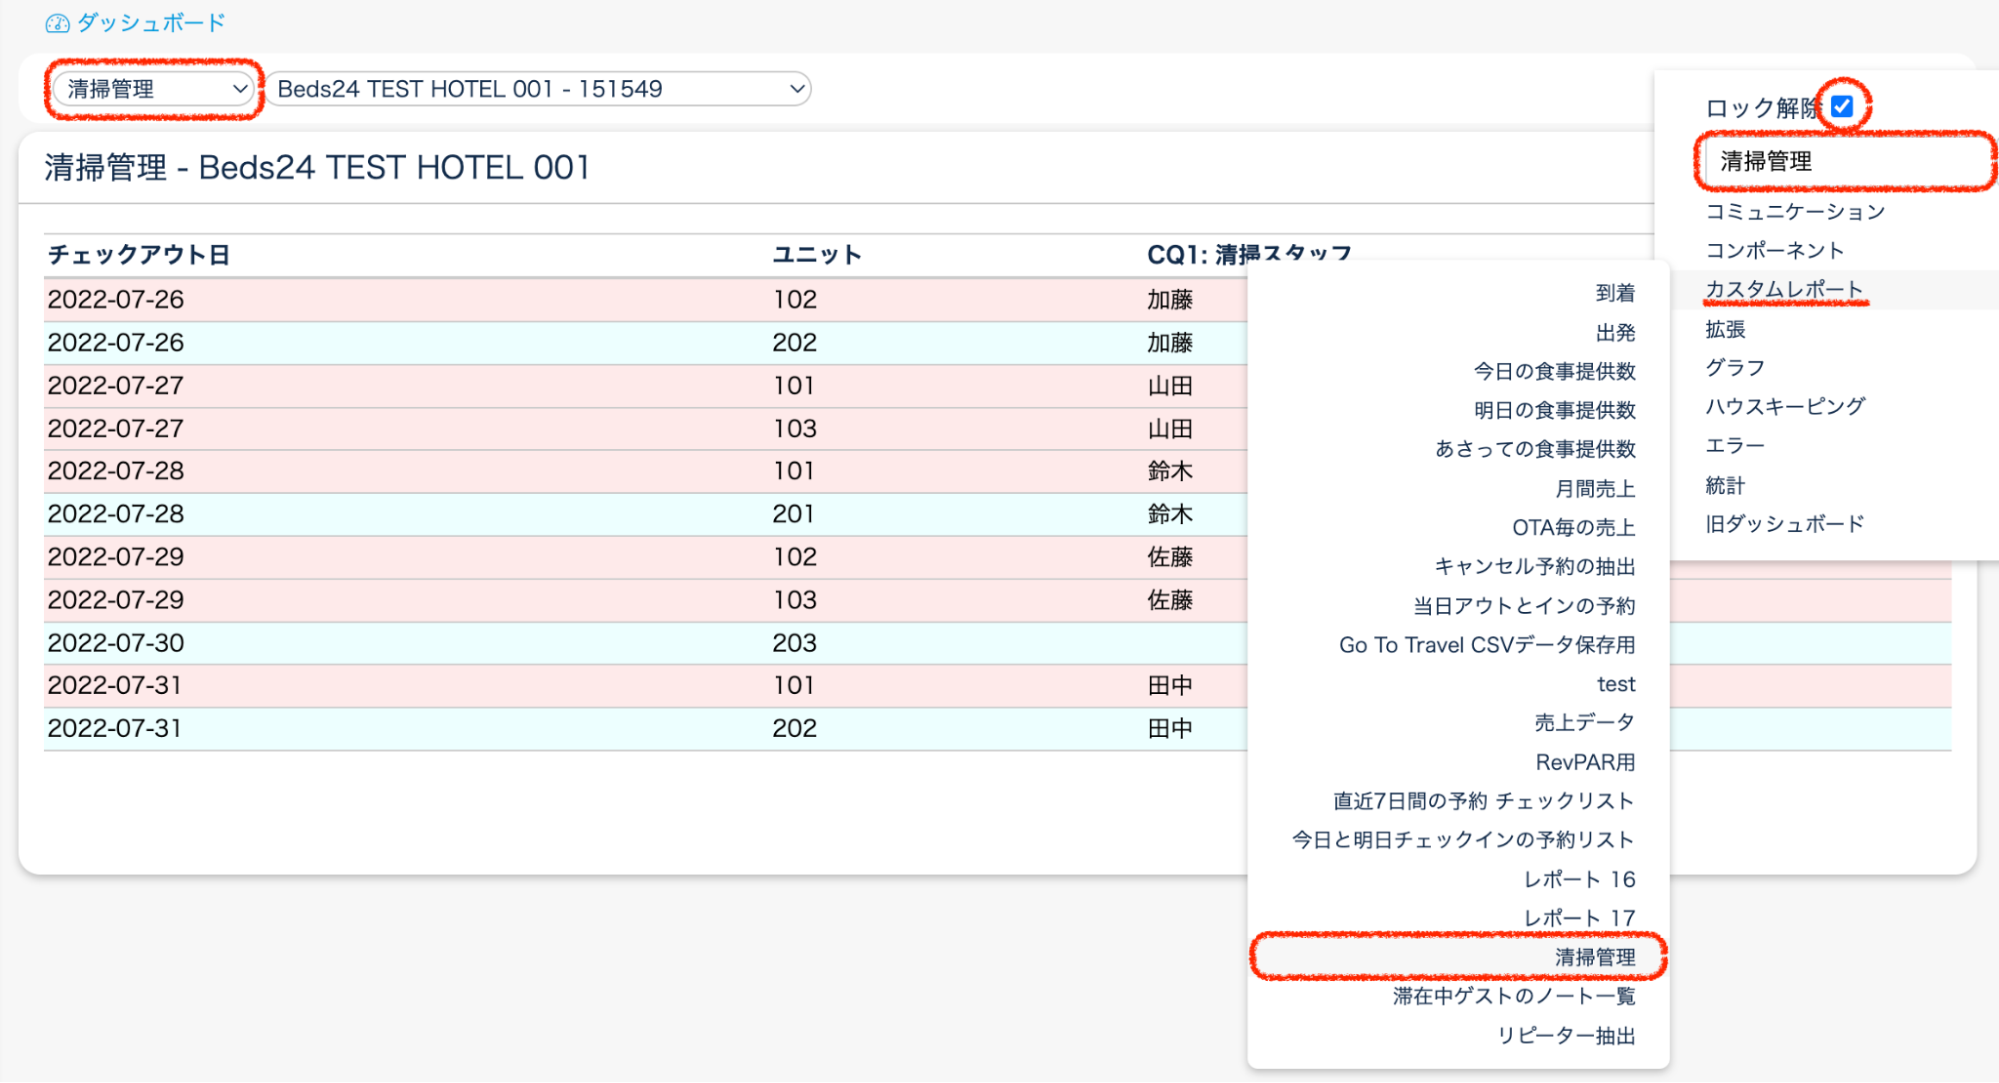
Task: Choose 統計 from the side menu
Action: click(x=1725, y=485)
